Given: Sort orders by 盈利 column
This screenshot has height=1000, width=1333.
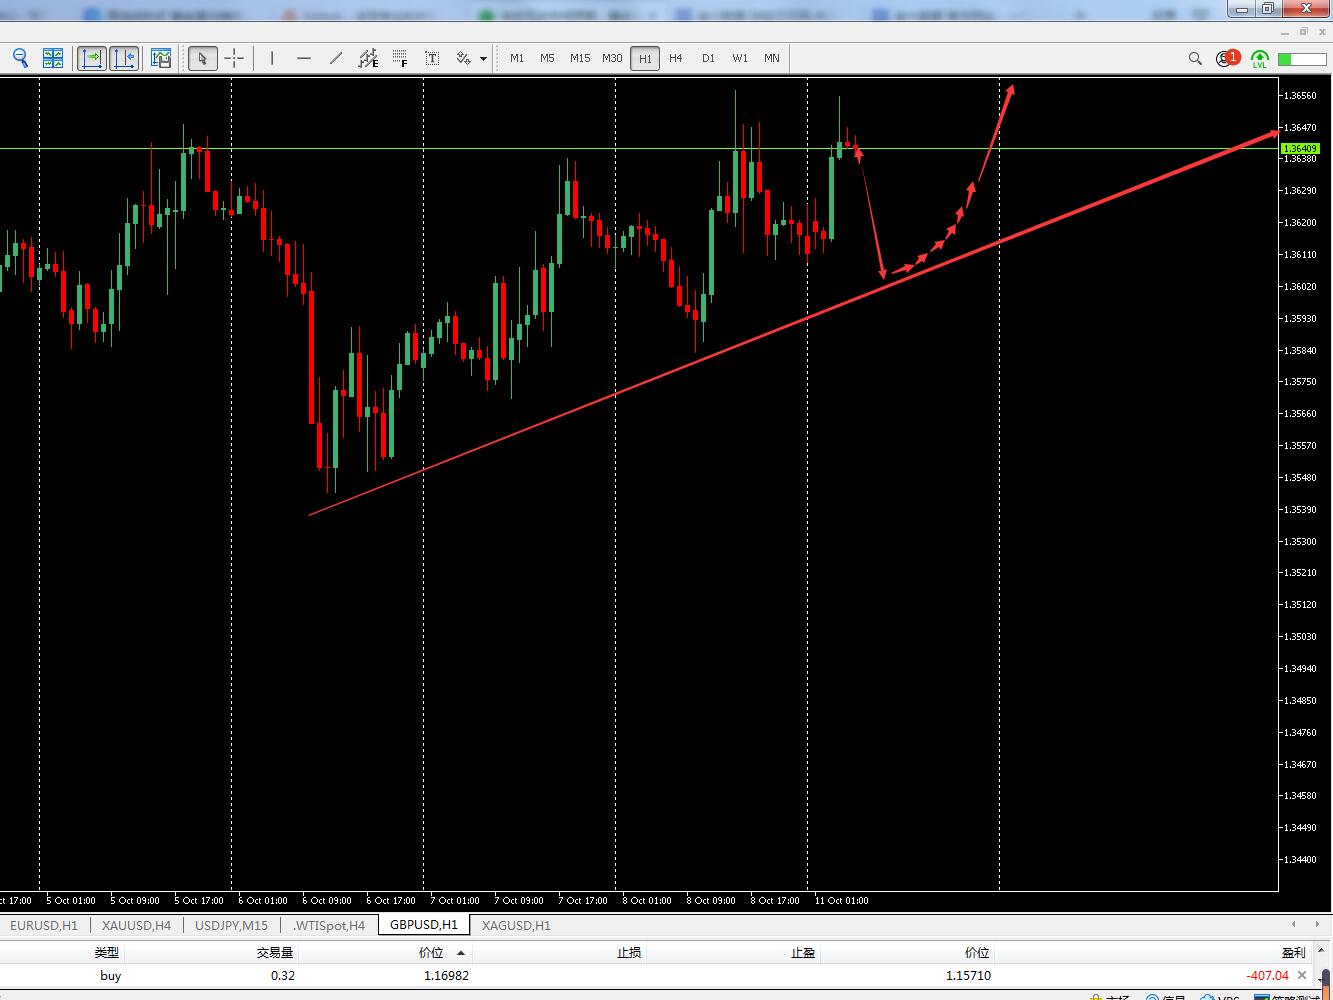Looking at the screenshot, I should tap(1293, 953).
